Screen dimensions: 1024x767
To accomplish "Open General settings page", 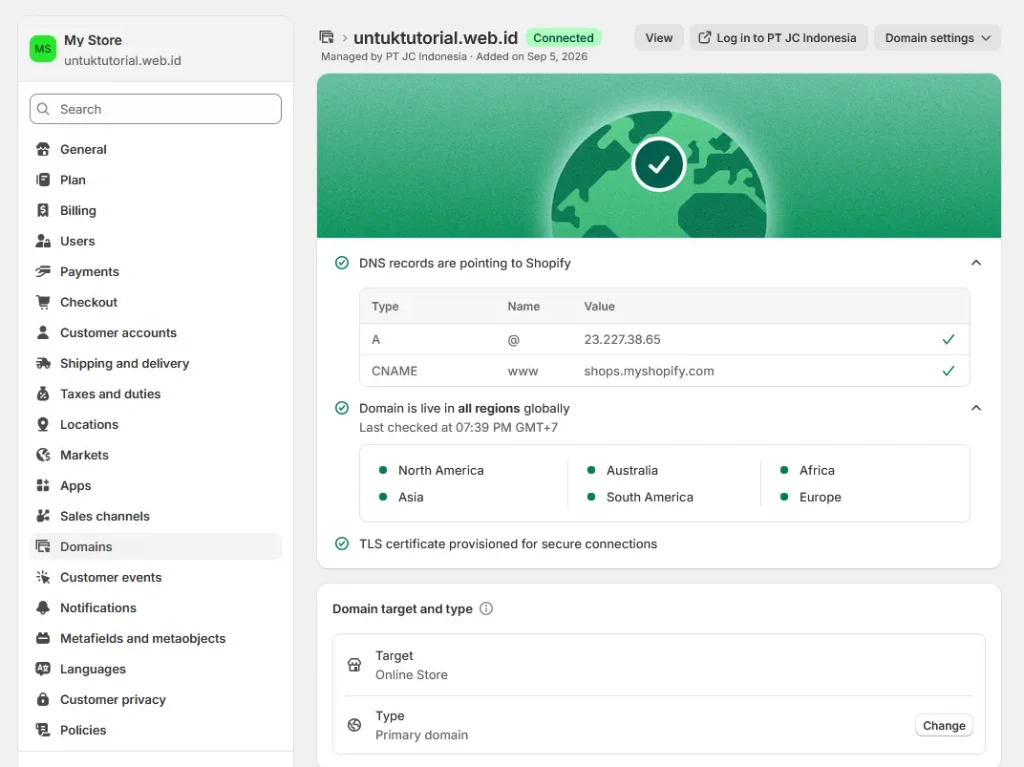I will [155, 150].
